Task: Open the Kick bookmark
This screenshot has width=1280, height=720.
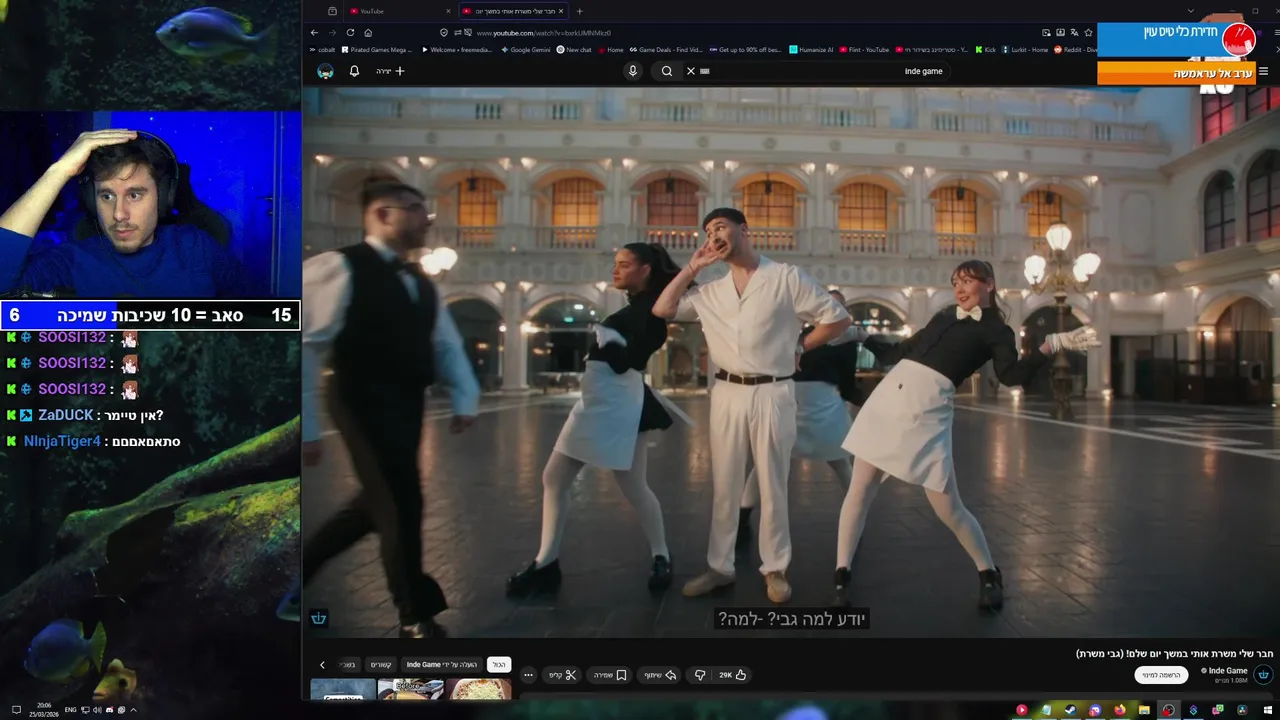Action: pyautogui.click(x=985, y=49)
